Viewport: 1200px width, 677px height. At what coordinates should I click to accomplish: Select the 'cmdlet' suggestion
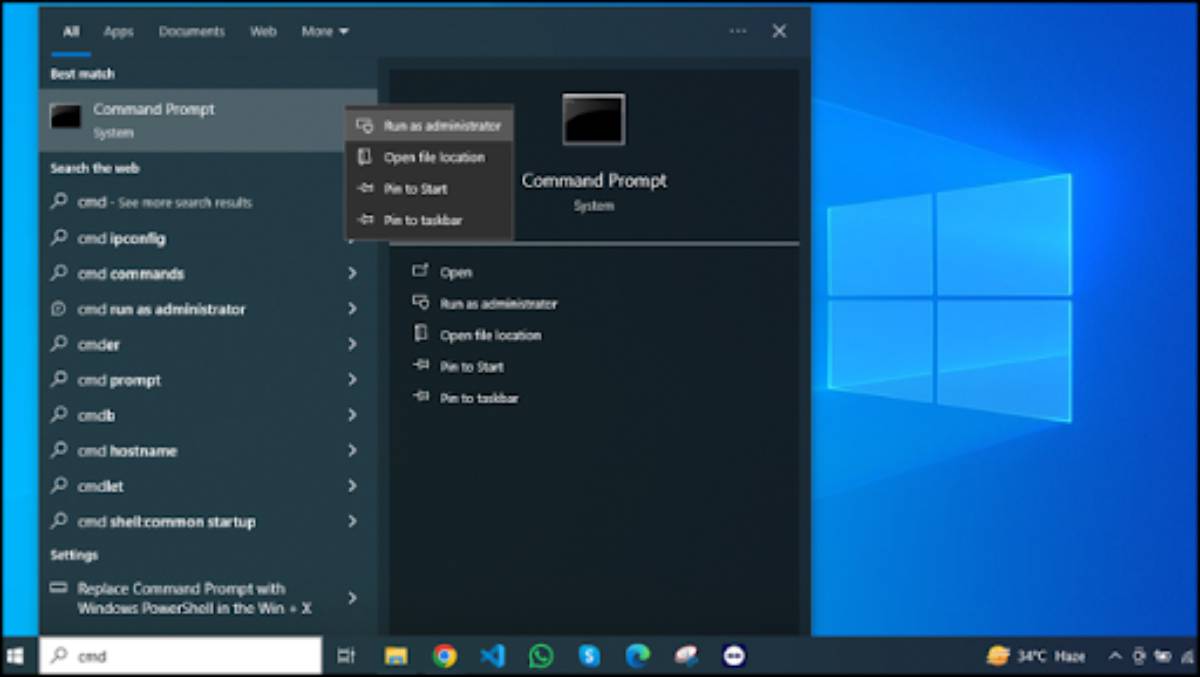coord(208,486)
